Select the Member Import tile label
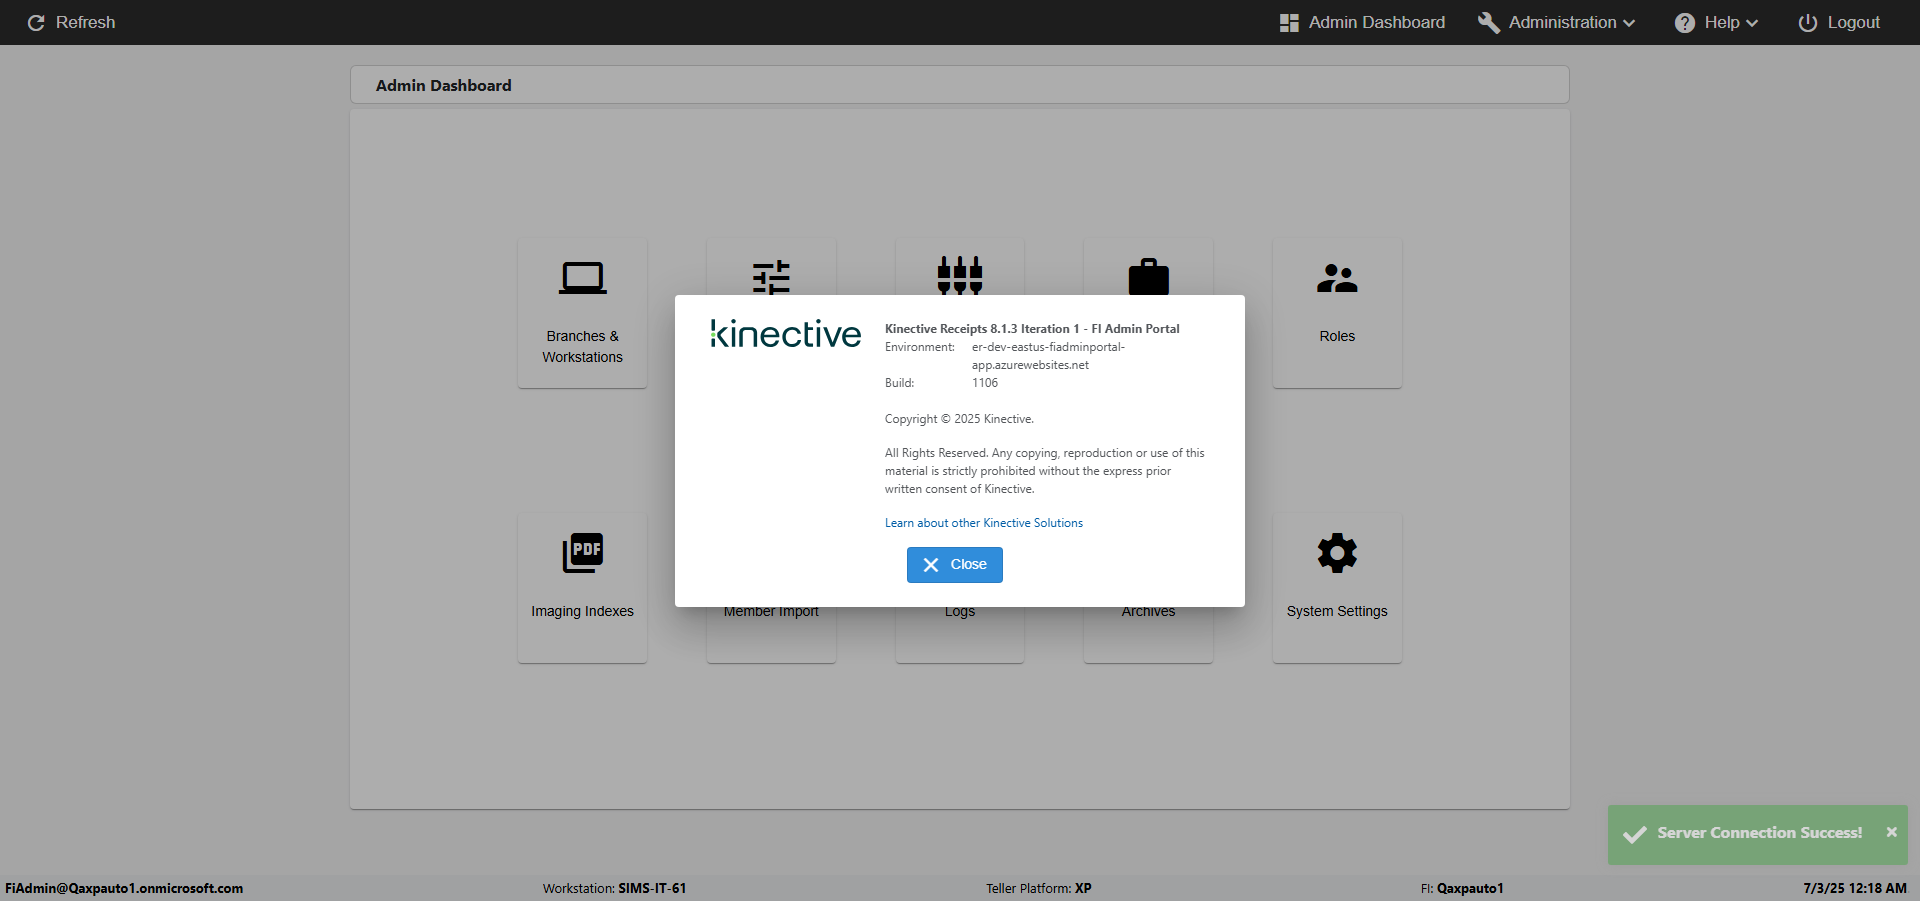 [x=771, y=612]
